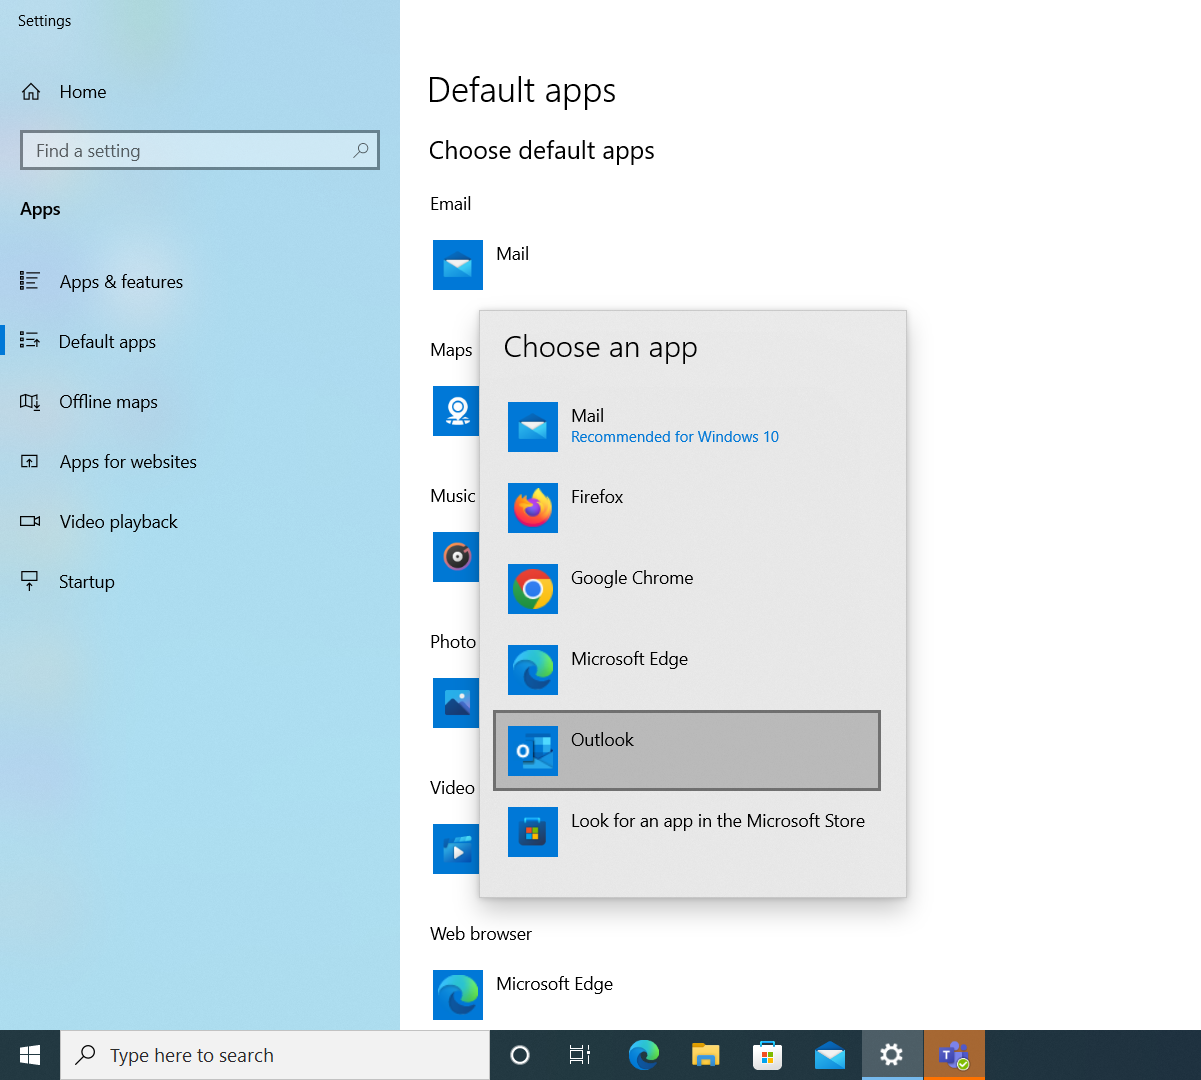This screenshot has height=1080, width=1201.
Task: Click the Apps heading in sidebar
Action: click(40, 209)
